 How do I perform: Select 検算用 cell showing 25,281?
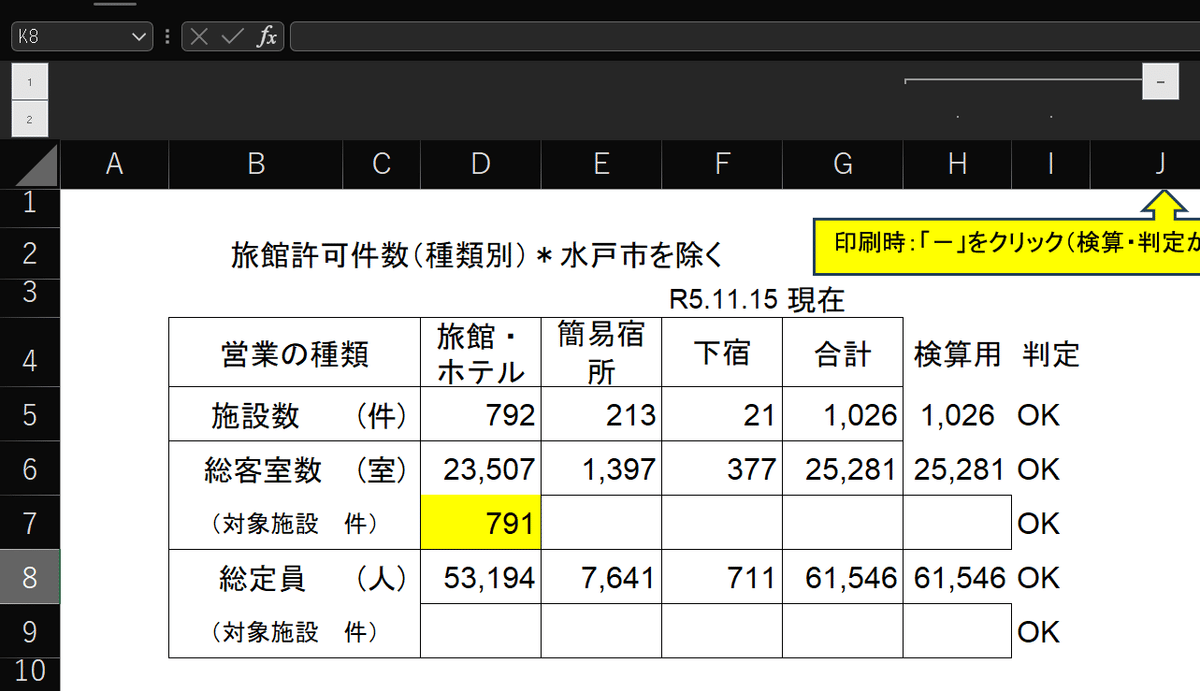pos(957,468)
